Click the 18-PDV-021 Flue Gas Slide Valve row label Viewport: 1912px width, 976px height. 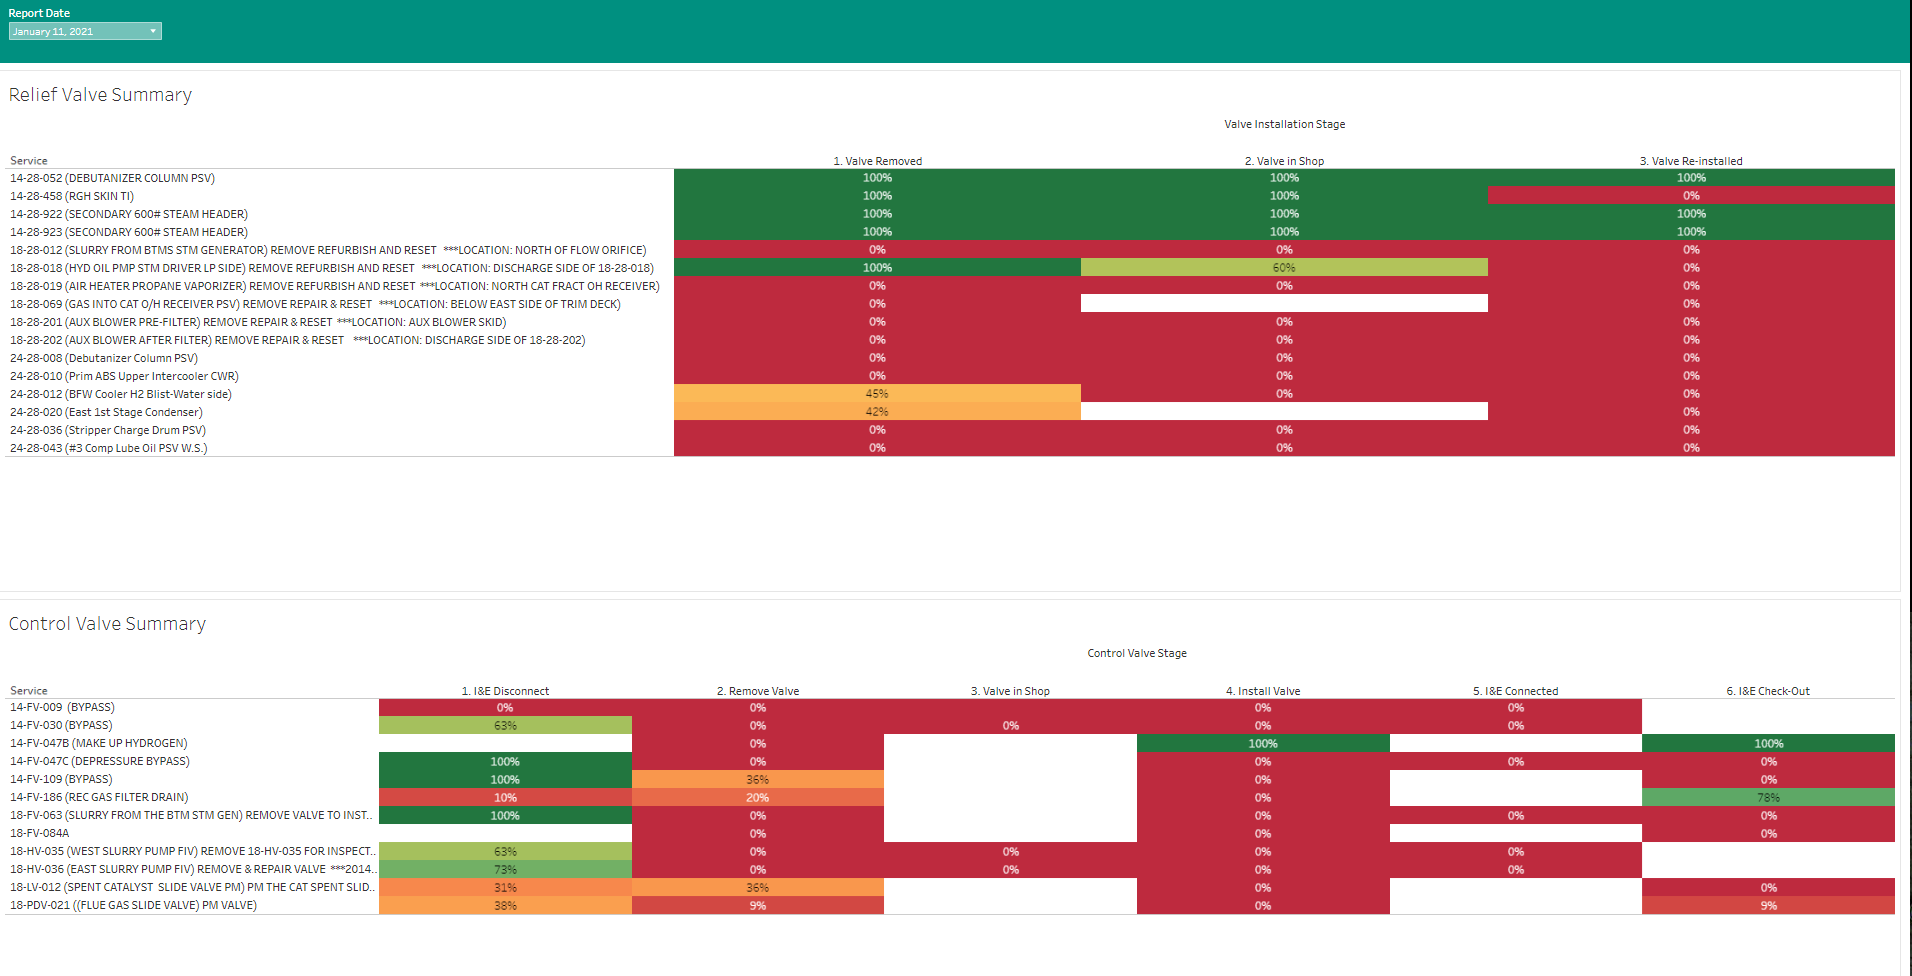[x=133, y=906]
